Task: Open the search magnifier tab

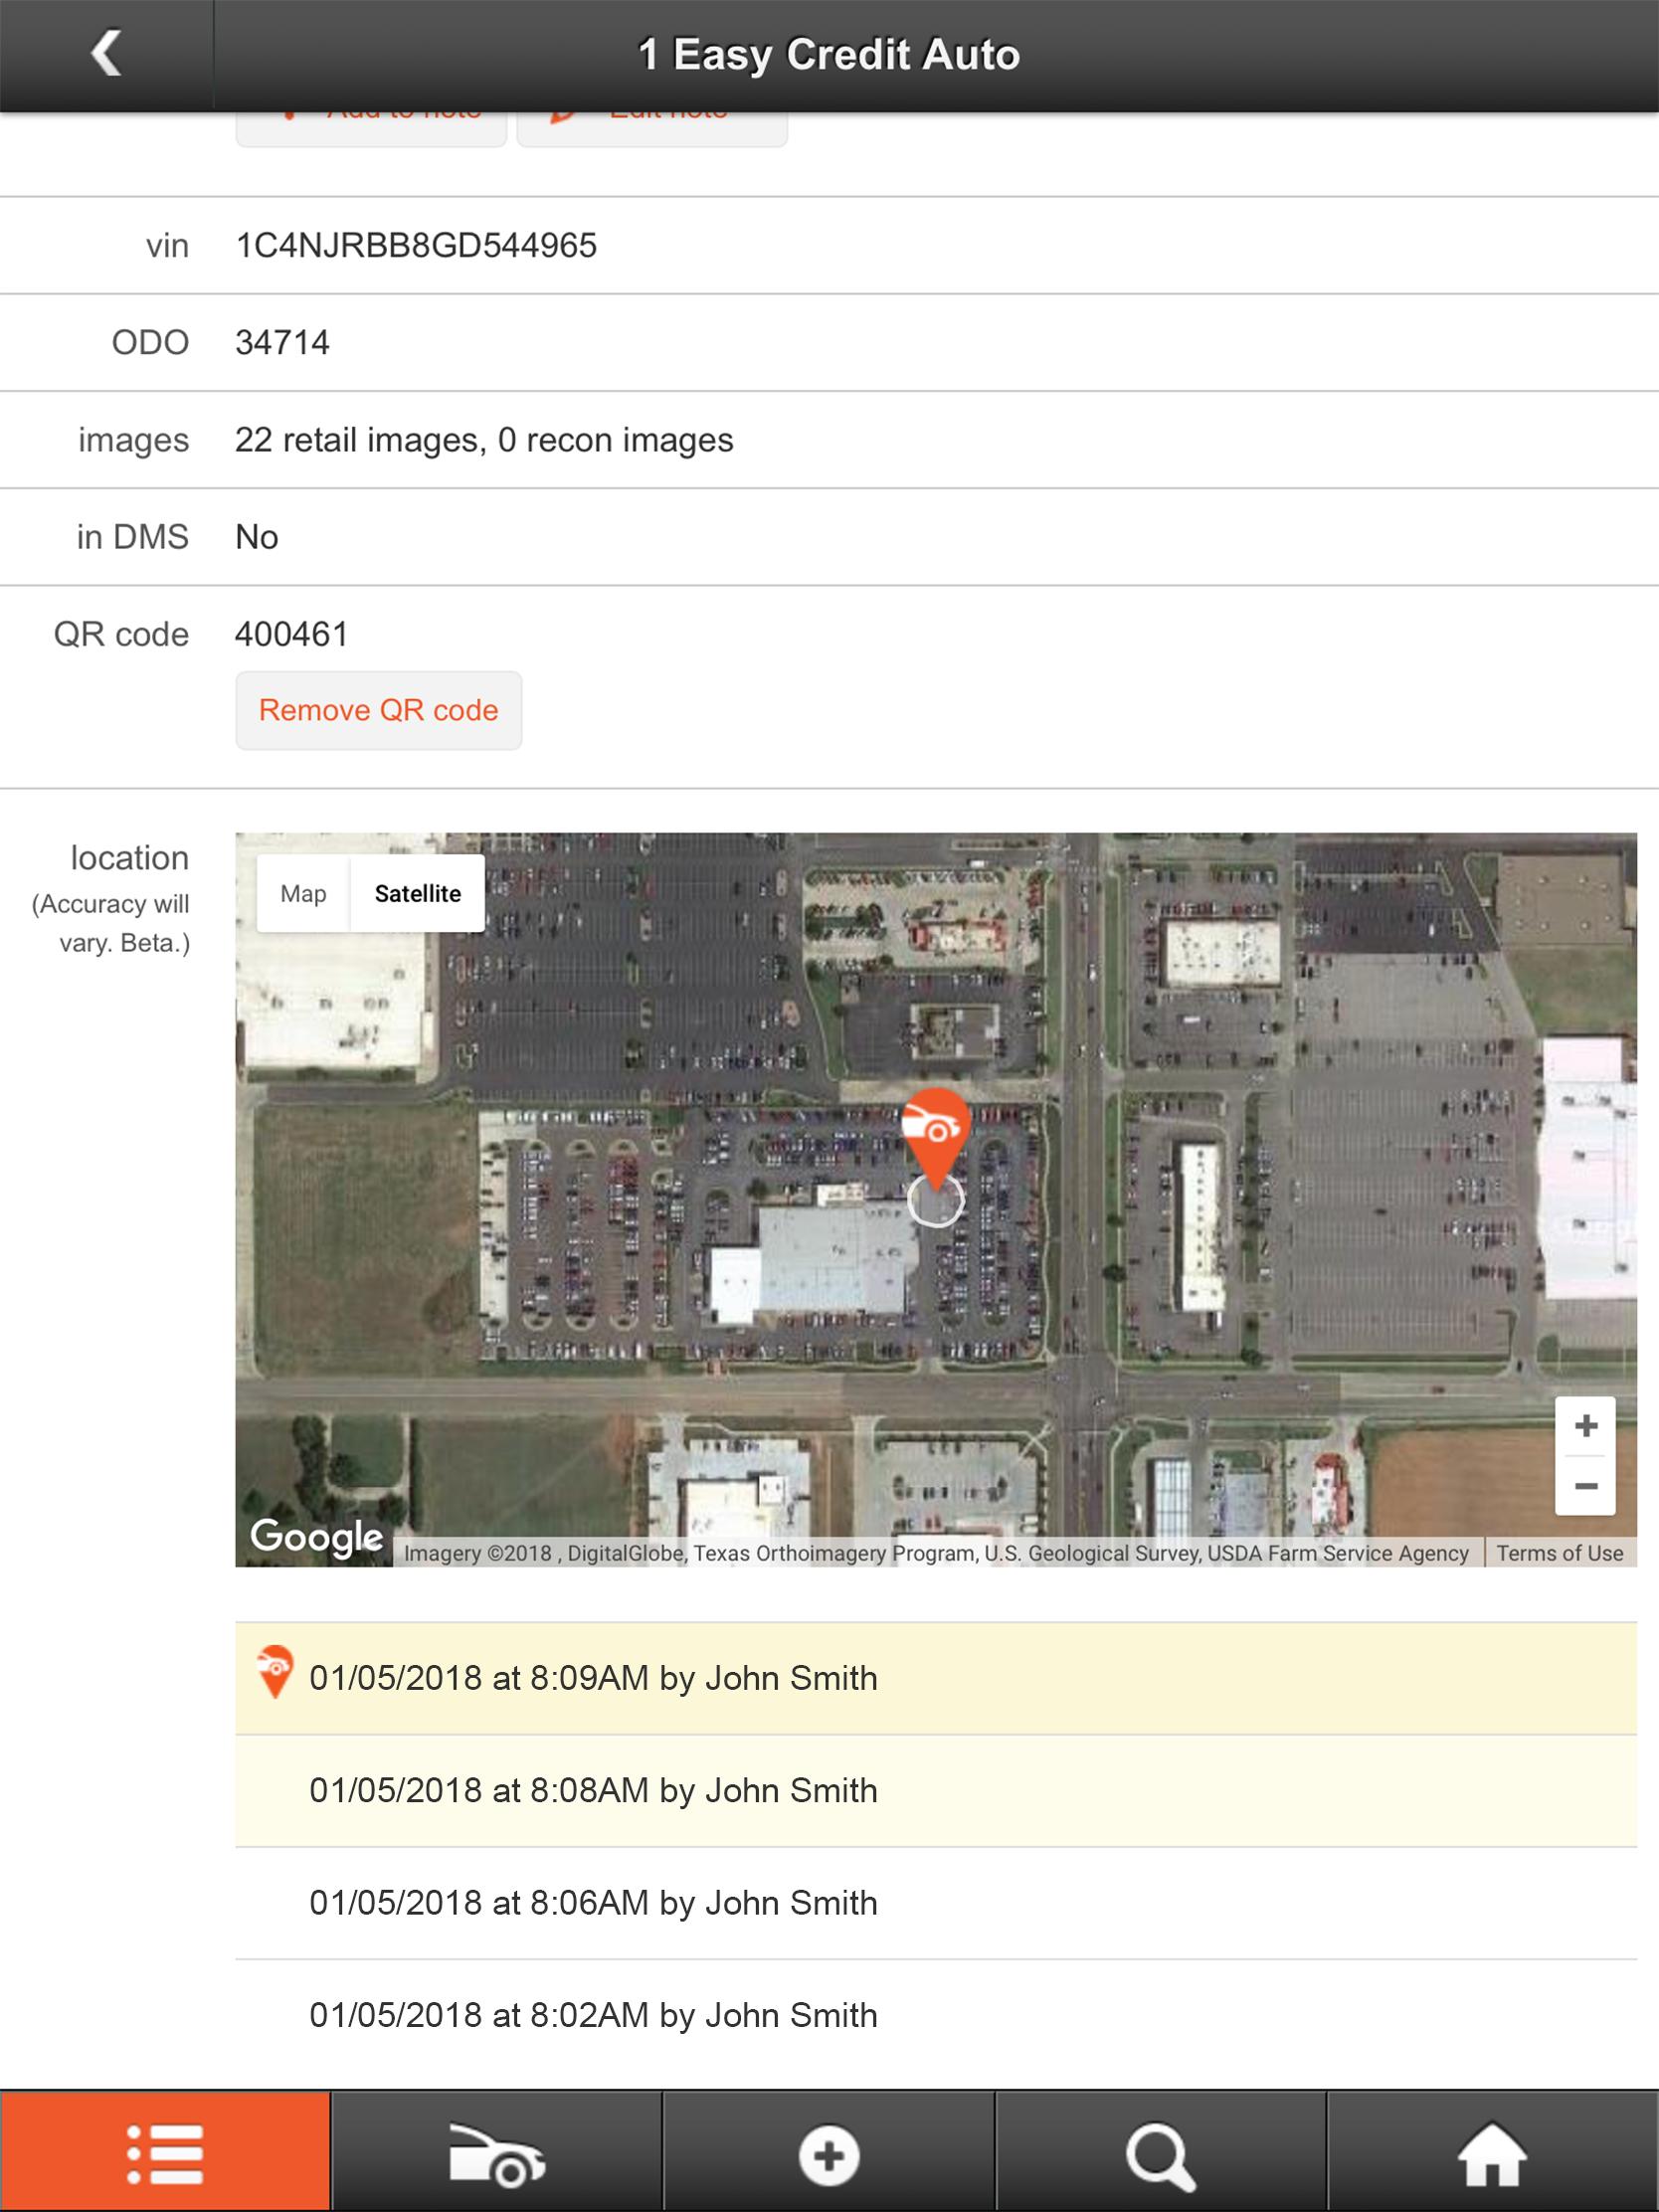Action: point(1161,2153)
